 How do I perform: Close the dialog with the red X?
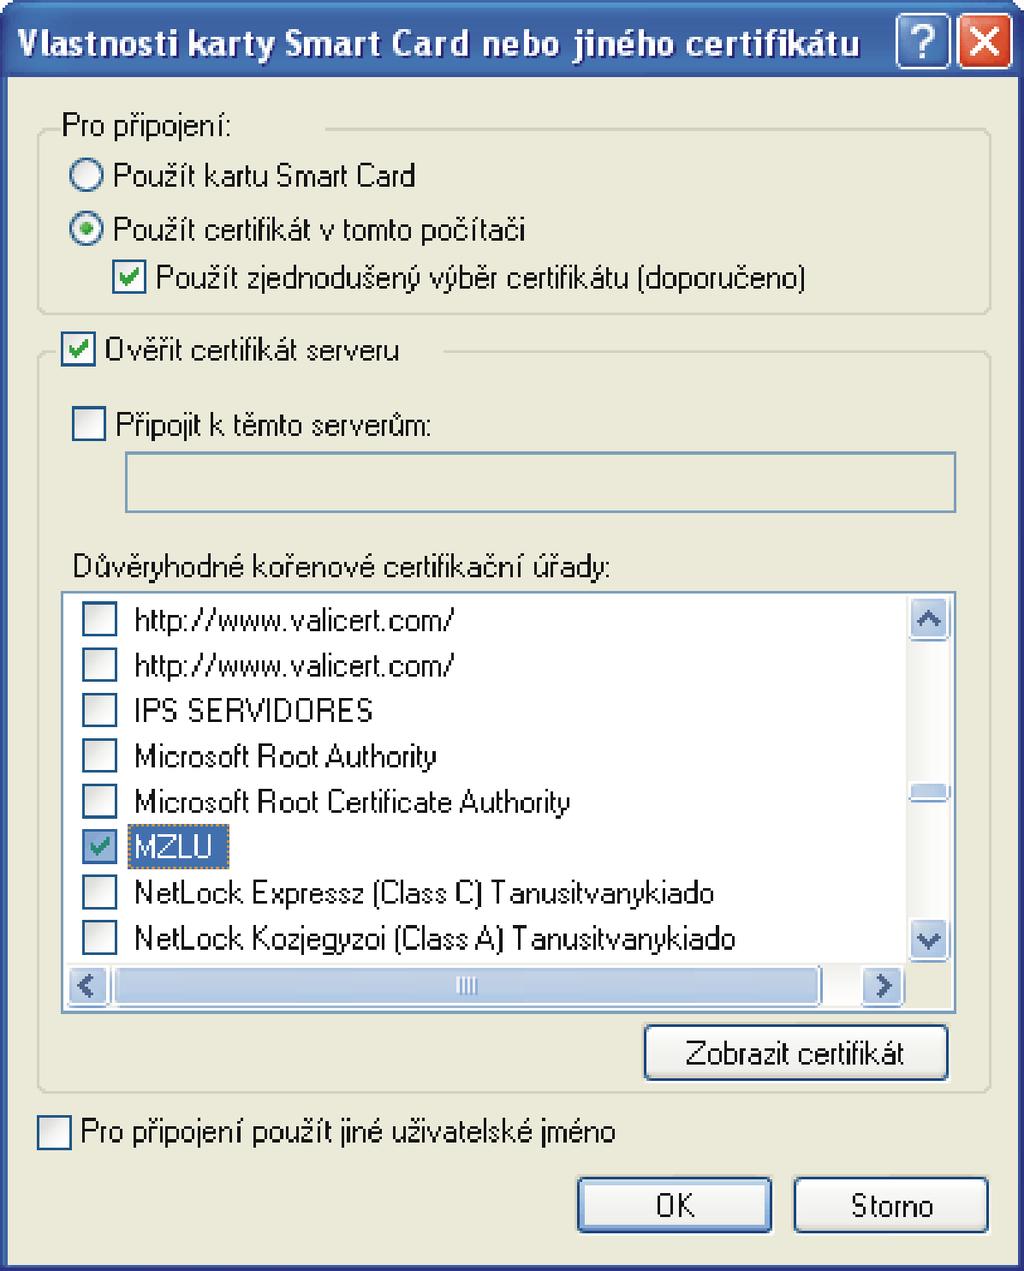coord(983,45)
